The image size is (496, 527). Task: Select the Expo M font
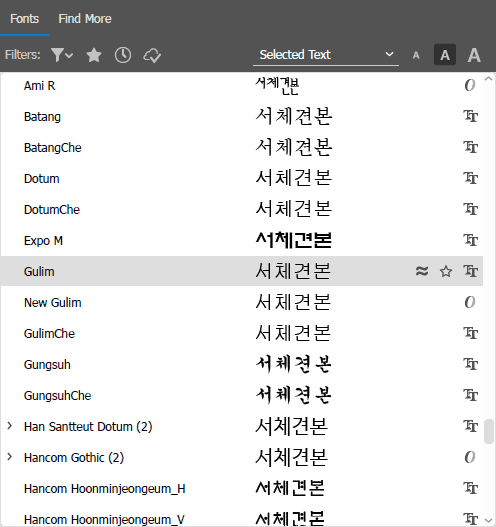[43, 241]
